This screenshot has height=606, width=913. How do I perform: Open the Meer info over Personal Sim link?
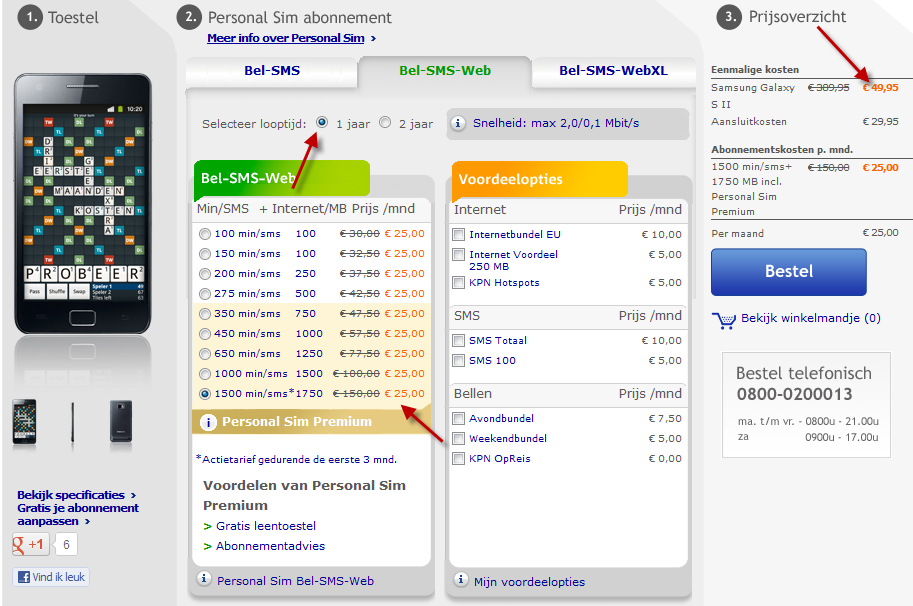tap(286, 38)
